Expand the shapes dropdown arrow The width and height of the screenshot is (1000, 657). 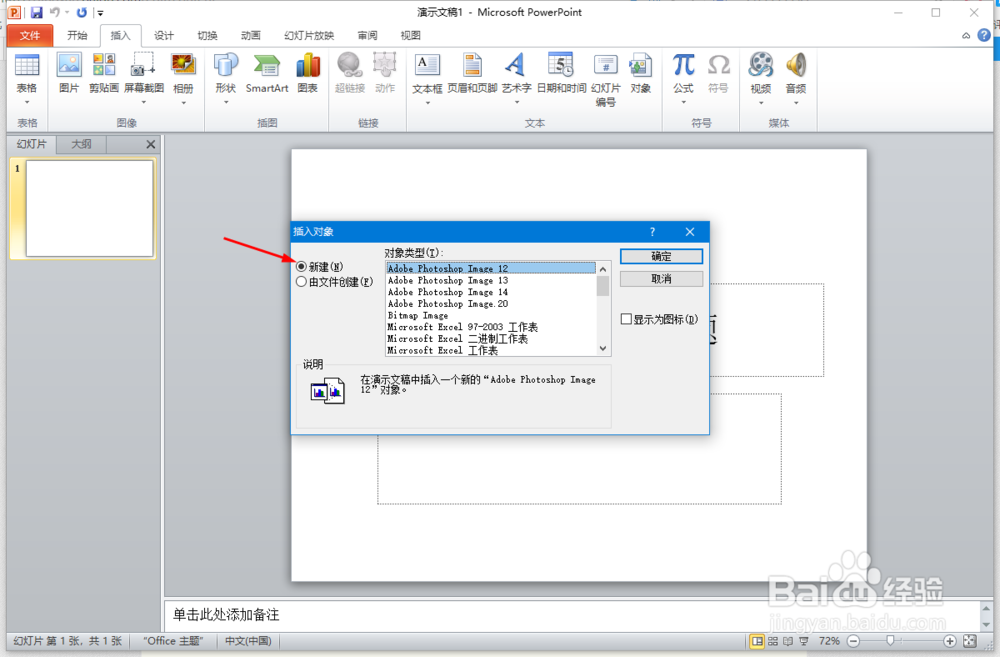[x=226, y=103]
